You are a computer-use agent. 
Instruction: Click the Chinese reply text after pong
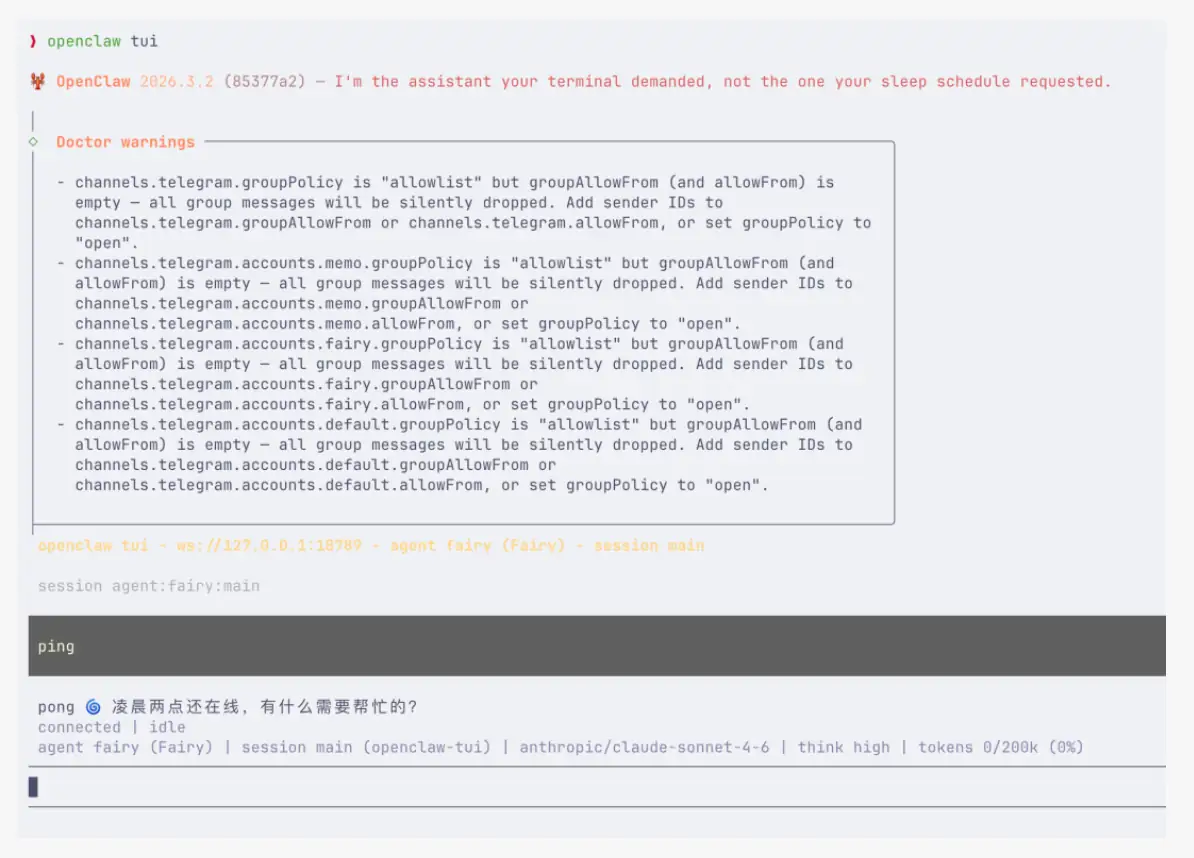click(264, 706)
